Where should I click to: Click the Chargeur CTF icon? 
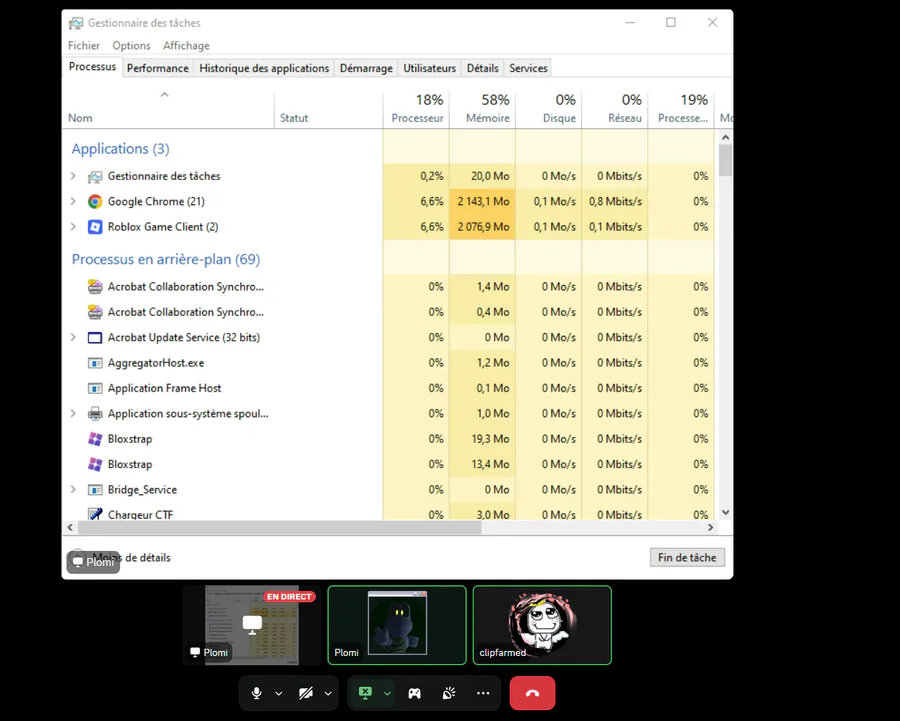95,514
